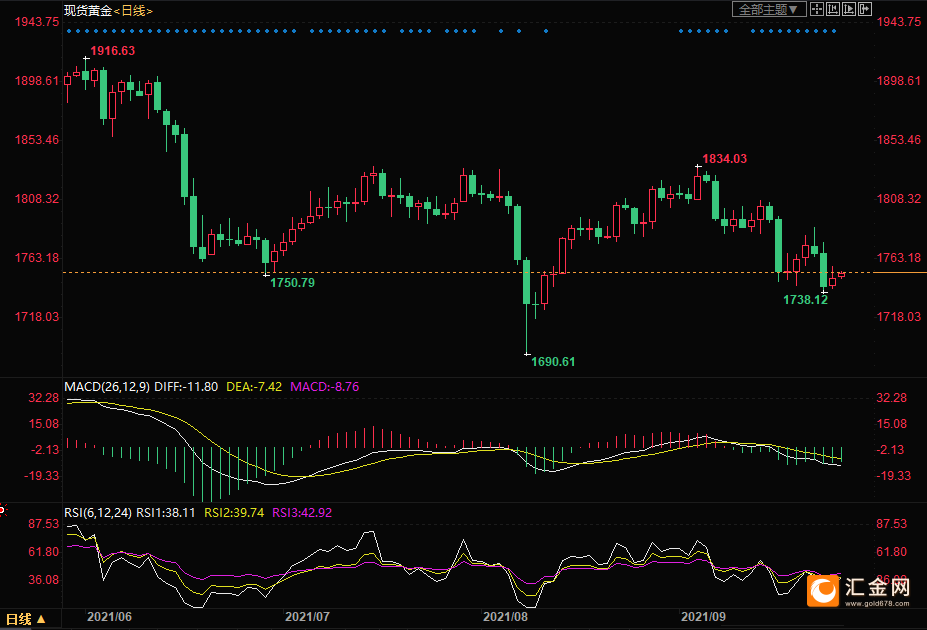Expand the 日线 period selector triangle
Image resolution: width=927 pixels, height=630 pixels.
(41, 619)
